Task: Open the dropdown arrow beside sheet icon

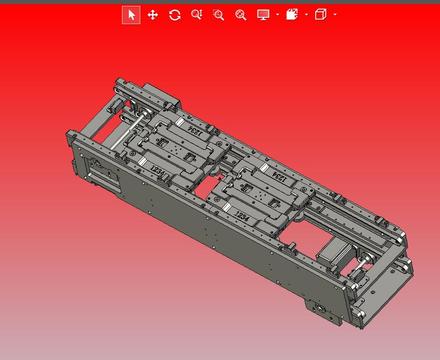Action: click(x=306, y=15)
